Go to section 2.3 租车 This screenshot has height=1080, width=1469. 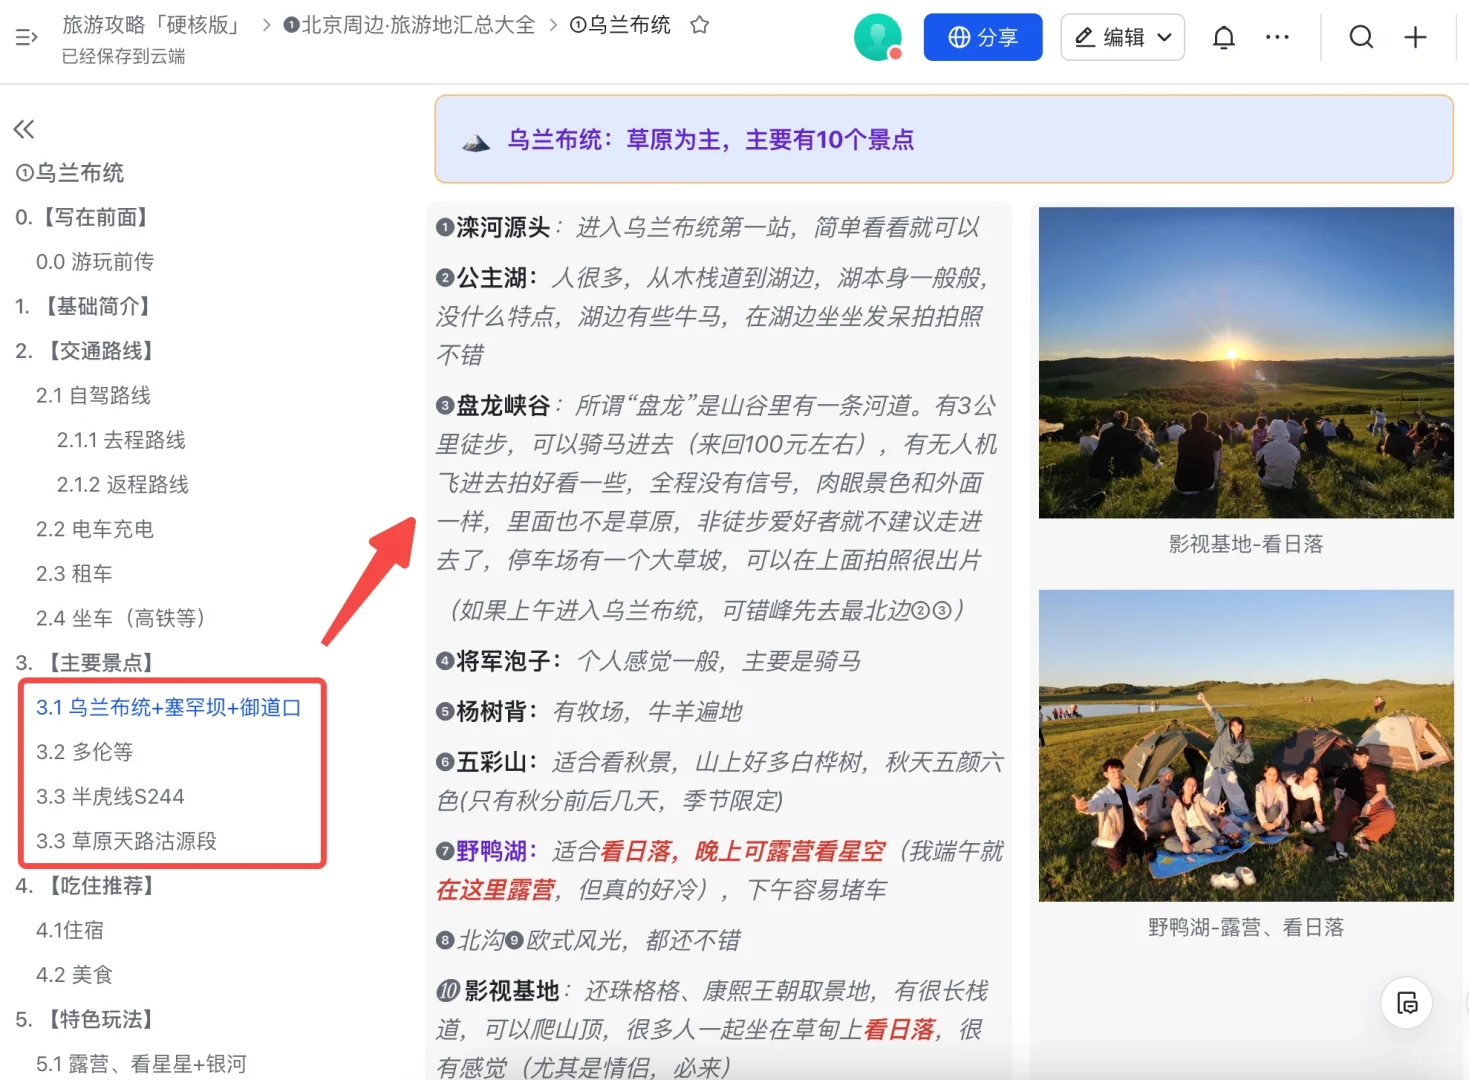coord(74,574)
